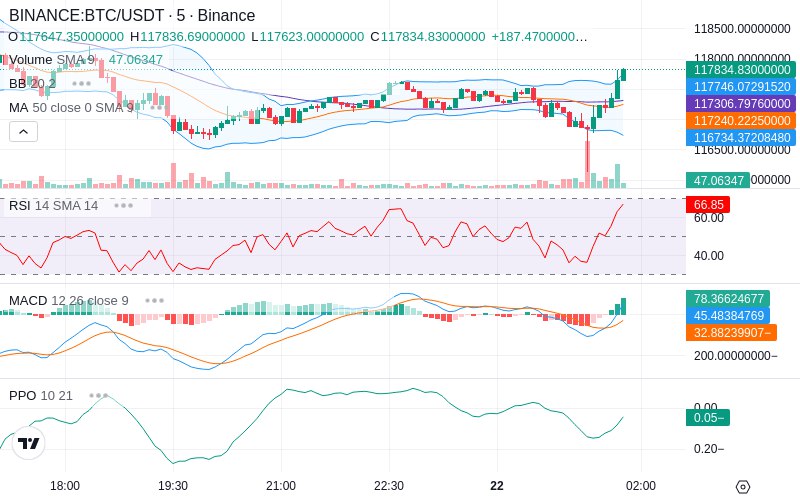Click red RSI value label 66.85

[708, 205]
